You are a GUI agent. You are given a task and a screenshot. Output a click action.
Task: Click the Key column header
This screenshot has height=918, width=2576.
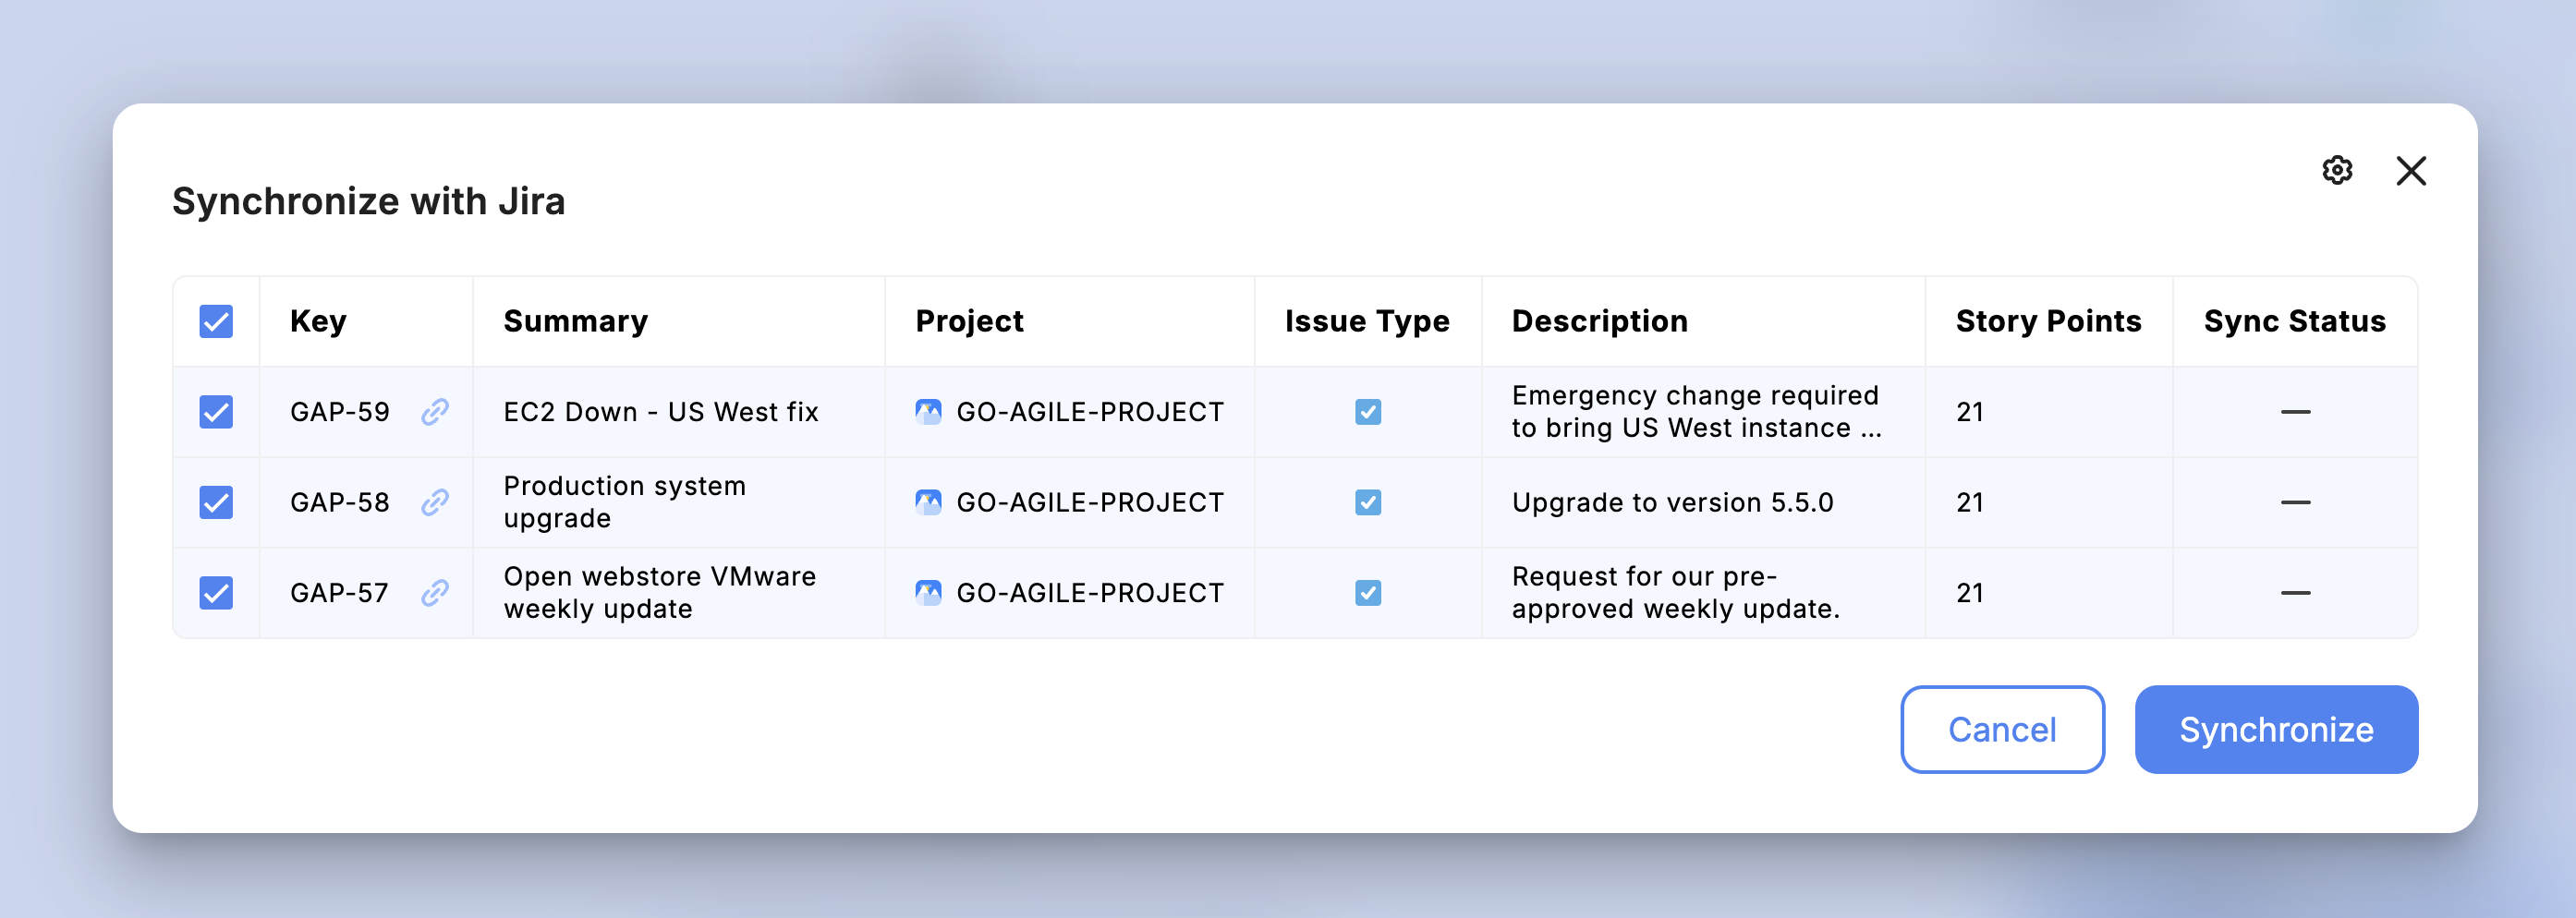pos(318,321)
